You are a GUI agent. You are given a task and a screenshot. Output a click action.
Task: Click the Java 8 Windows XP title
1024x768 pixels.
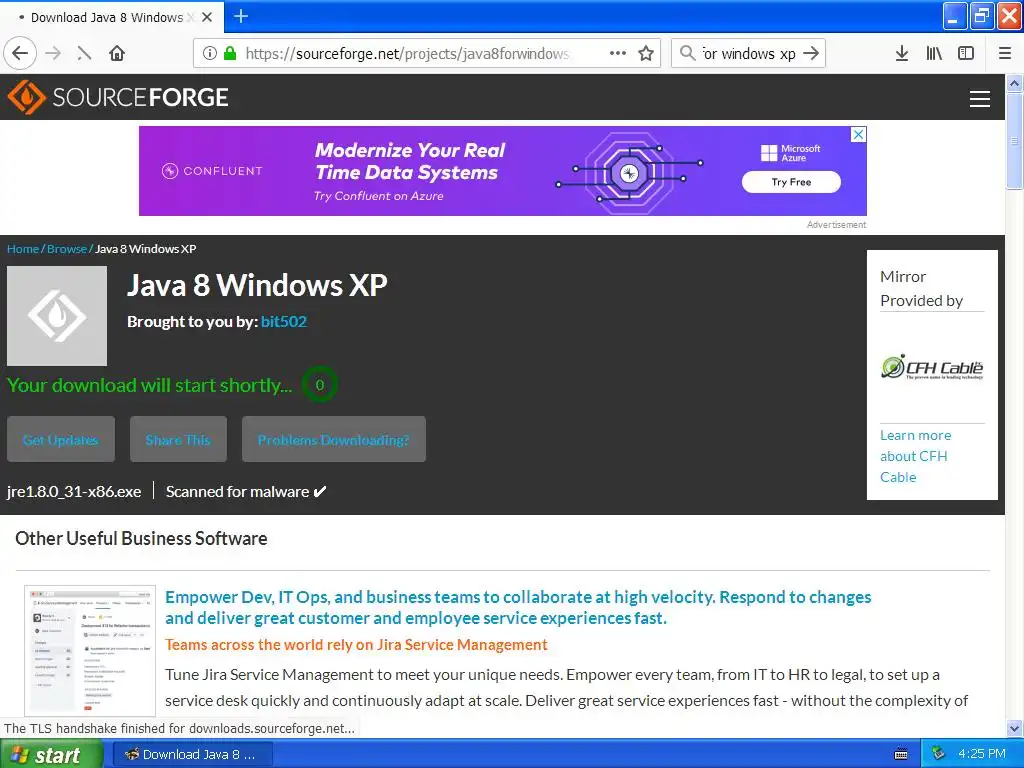tap(257, 285)
